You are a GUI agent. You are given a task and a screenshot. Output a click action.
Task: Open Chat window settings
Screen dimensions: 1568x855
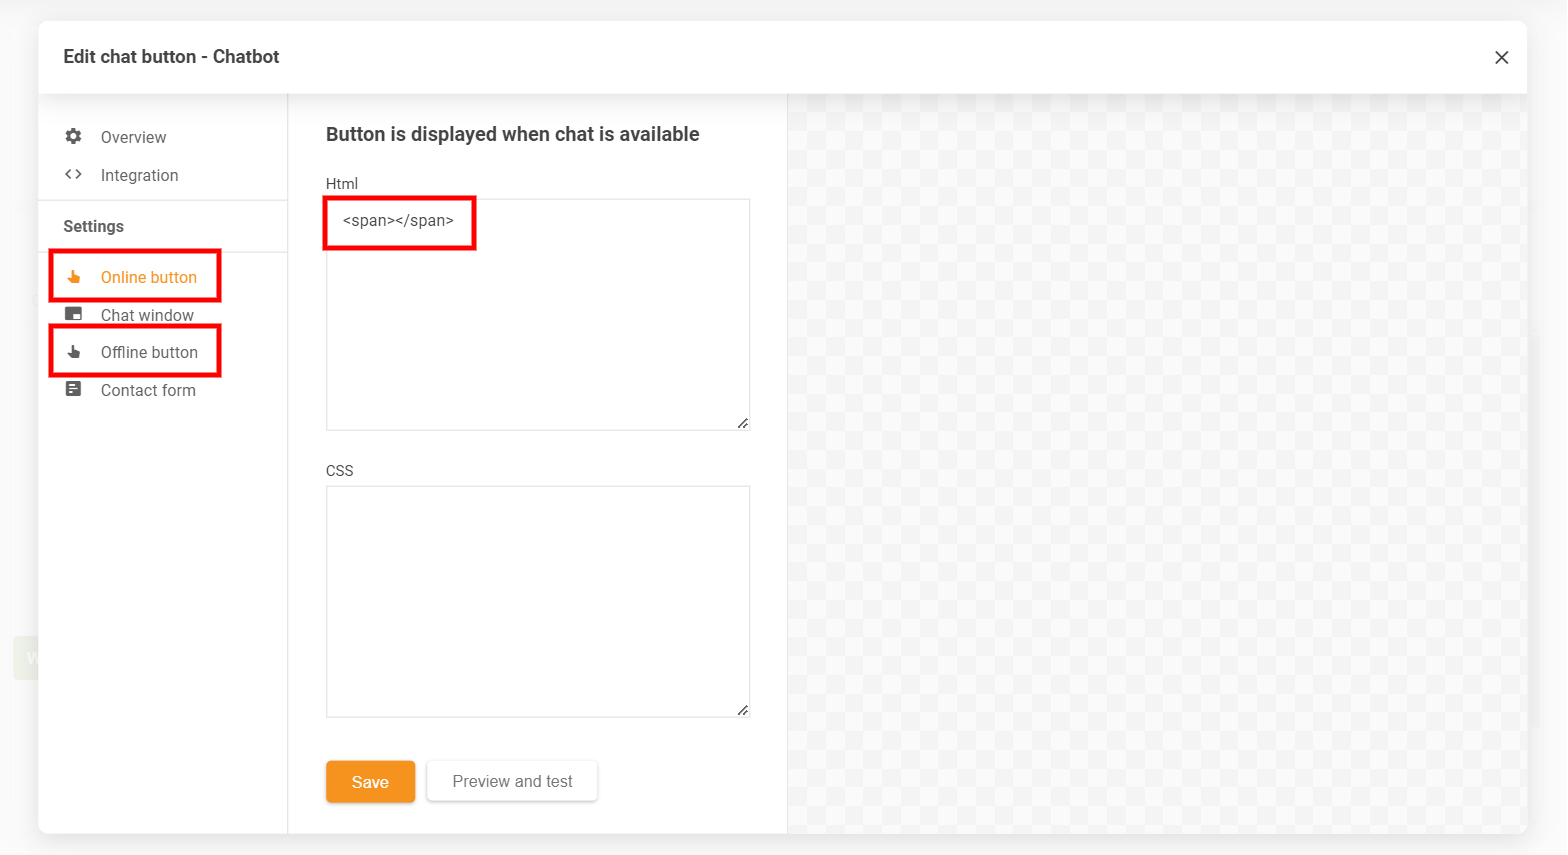pos(147,315)
